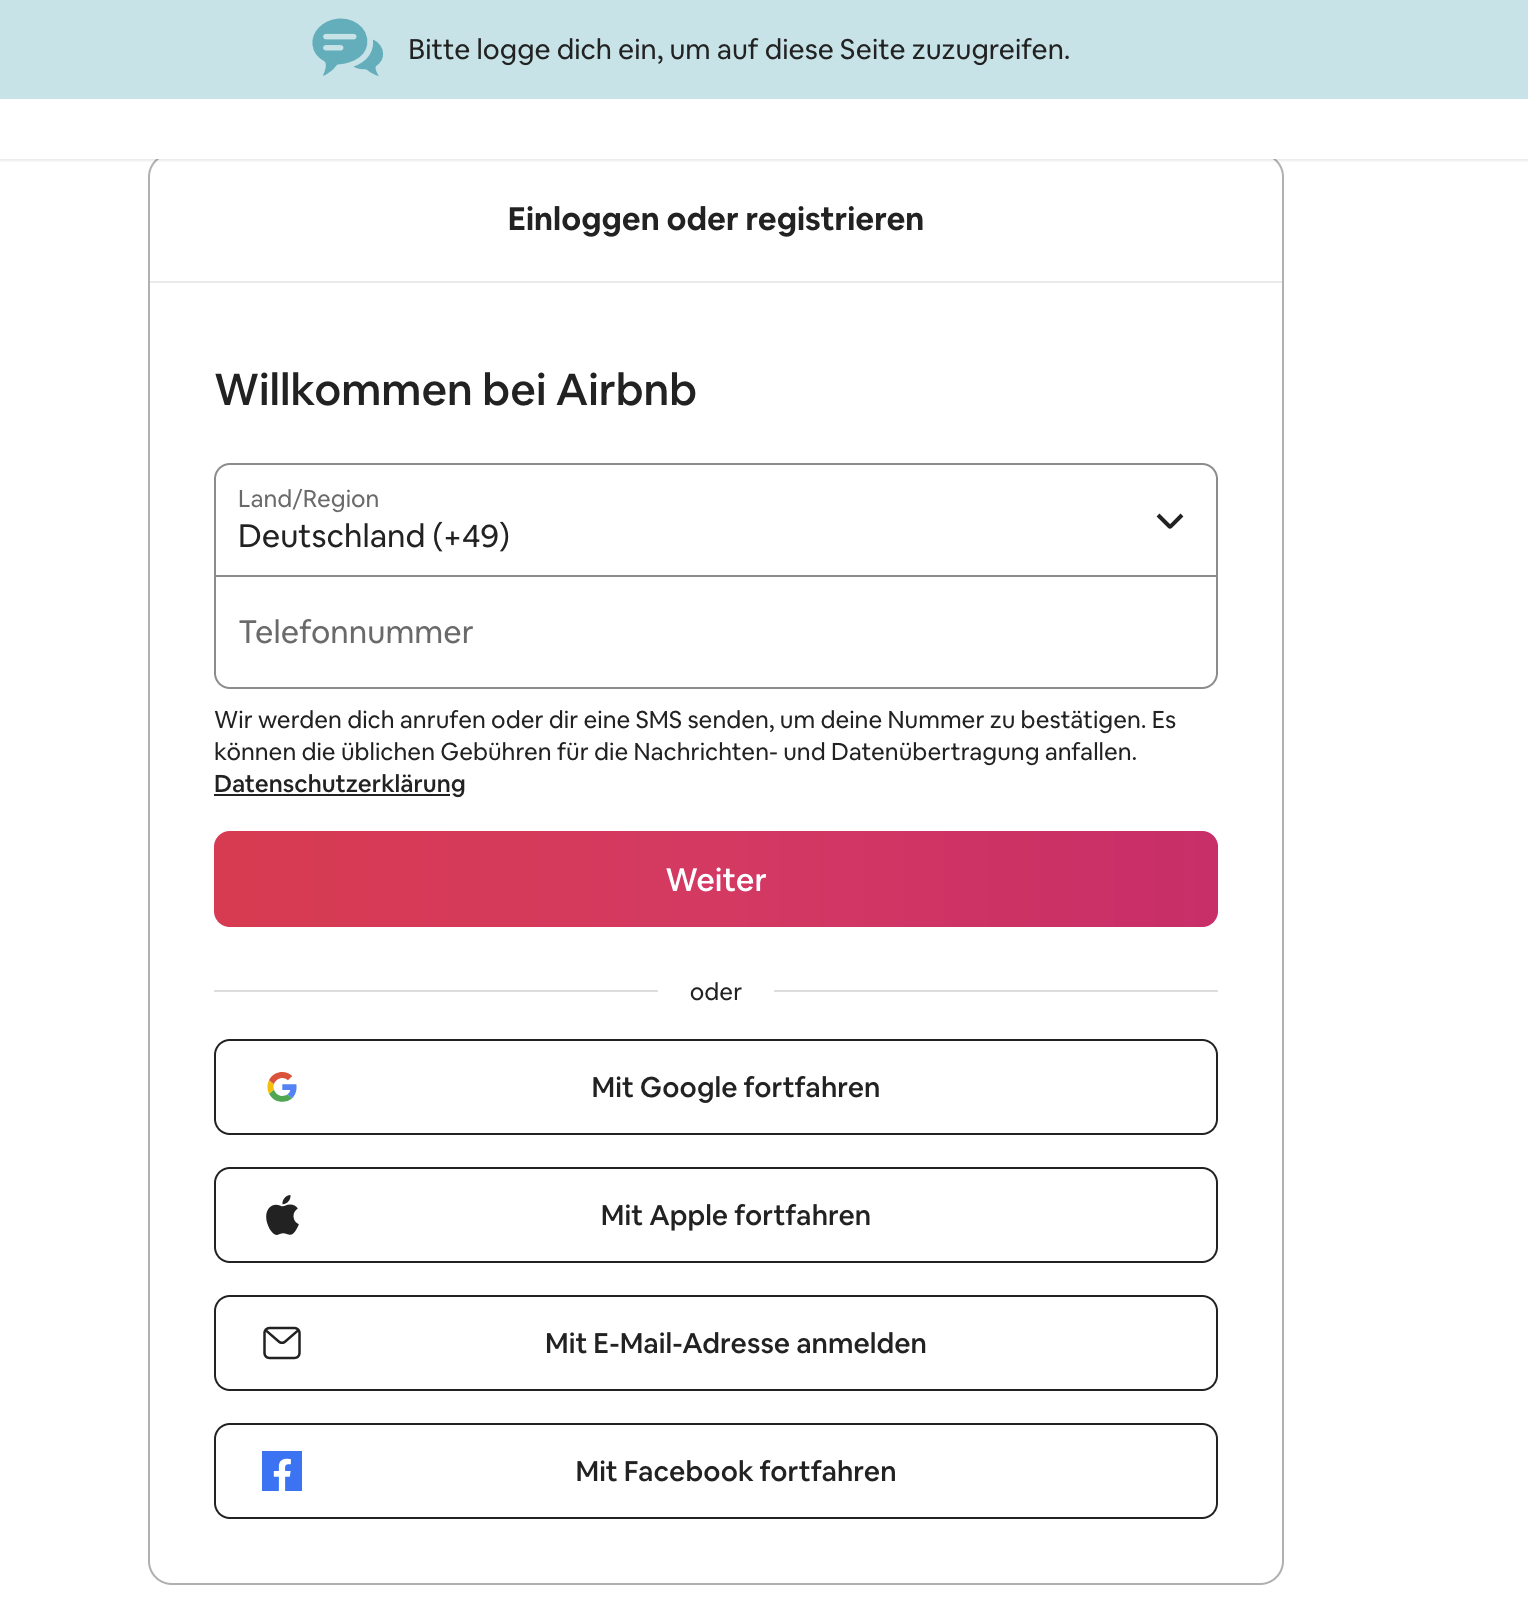Select the Land/Region label field

tap(308, 499)
